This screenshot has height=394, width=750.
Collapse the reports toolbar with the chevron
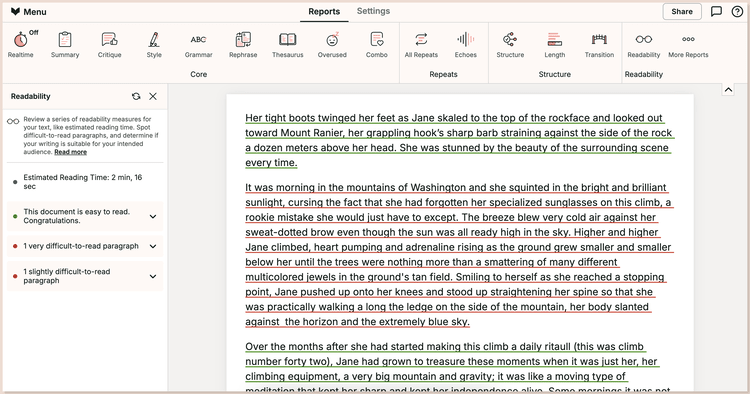click(728, 89)
